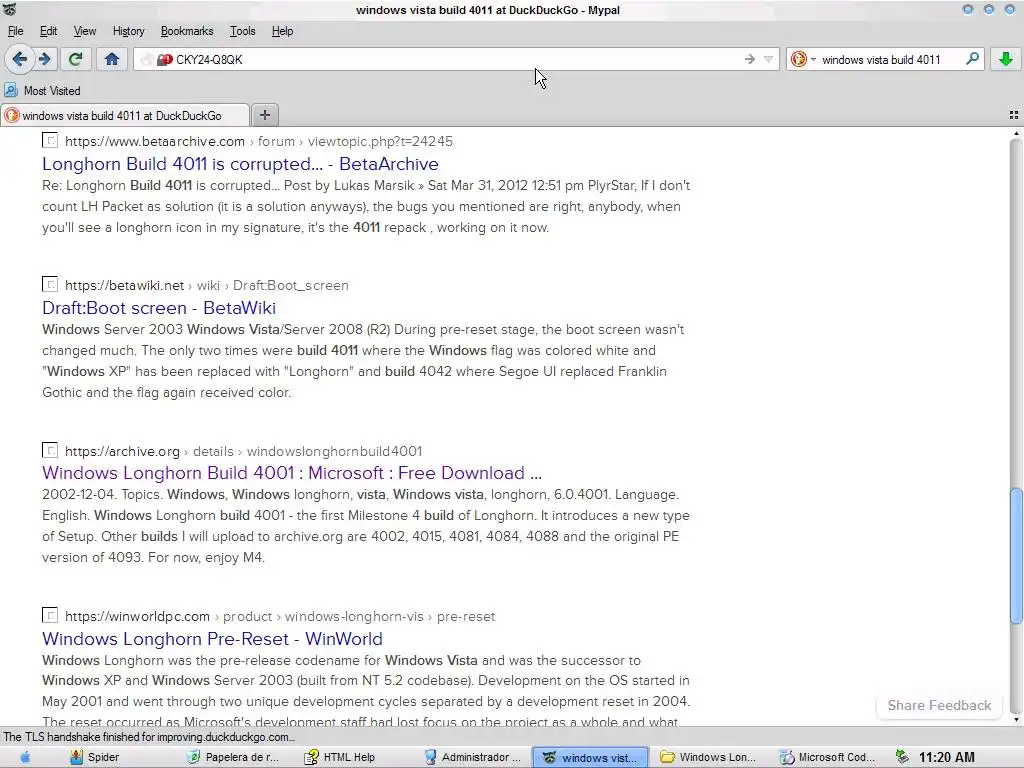Open the File menu
This screenshot has height=768, width=1024.
pyautogui.click(x=16, y=31)
